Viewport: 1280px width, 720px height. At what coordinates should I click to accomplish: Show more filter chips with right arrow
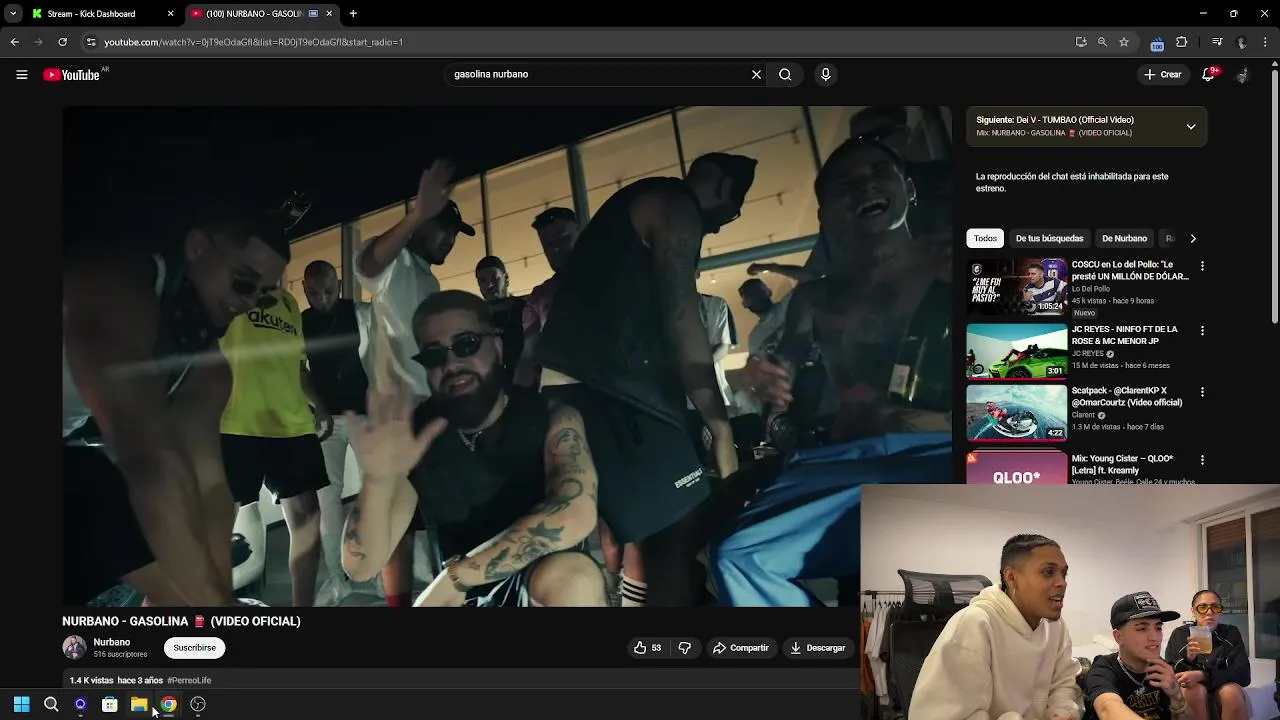1192,238
